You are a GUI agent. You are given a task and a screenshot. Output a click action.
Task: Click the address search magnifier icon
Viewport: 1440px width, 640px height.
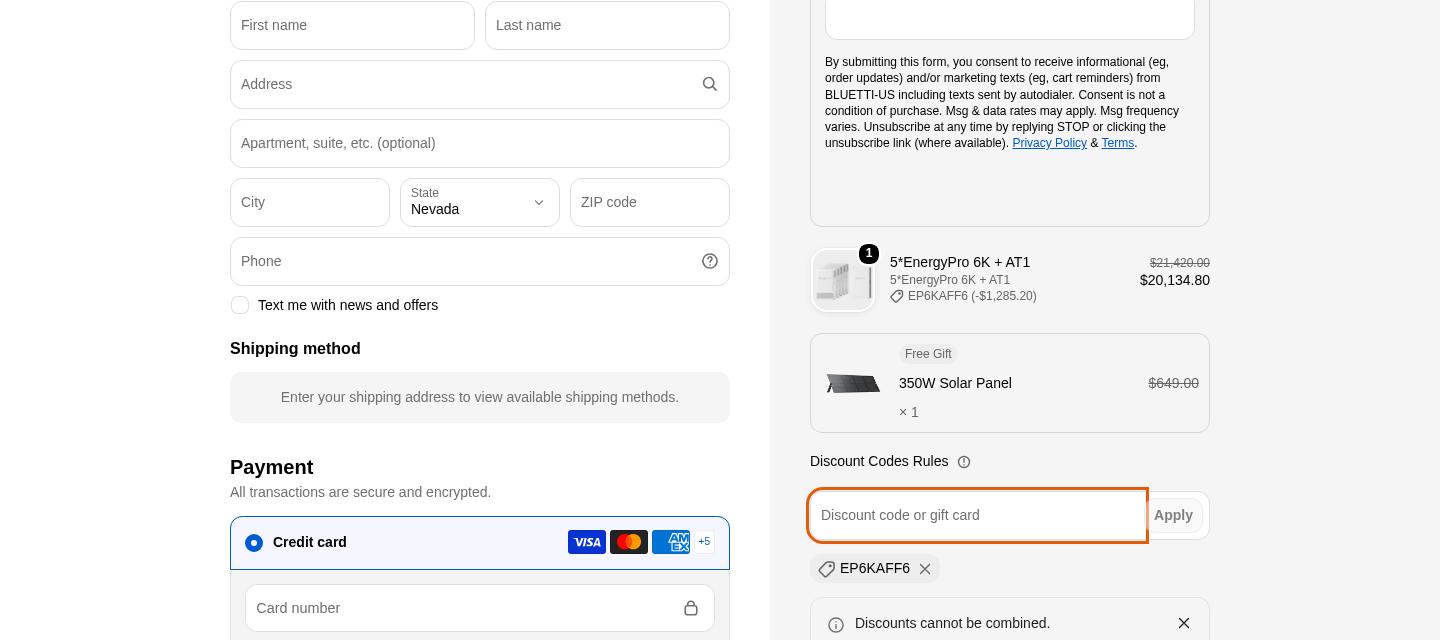(x=710, y=85)
